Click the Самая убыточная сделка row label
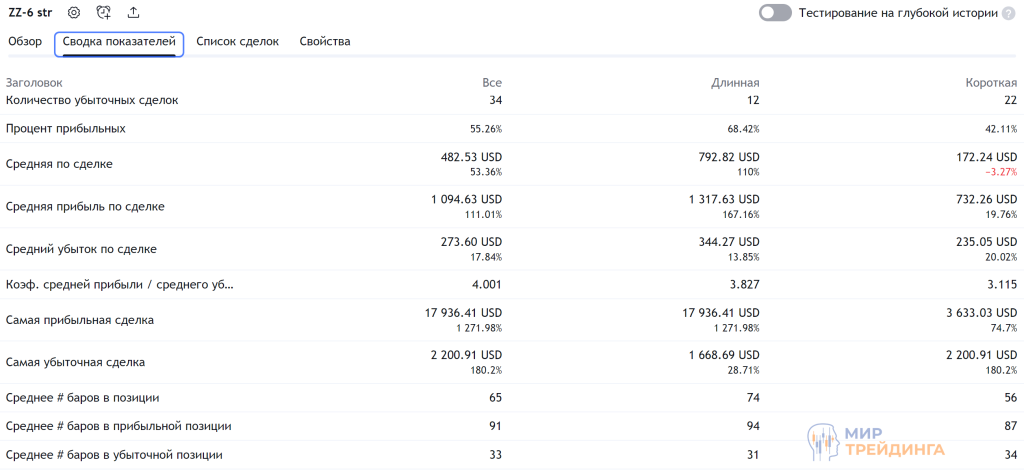This screenshot has width=1024, height=473. tap(76, 362)
